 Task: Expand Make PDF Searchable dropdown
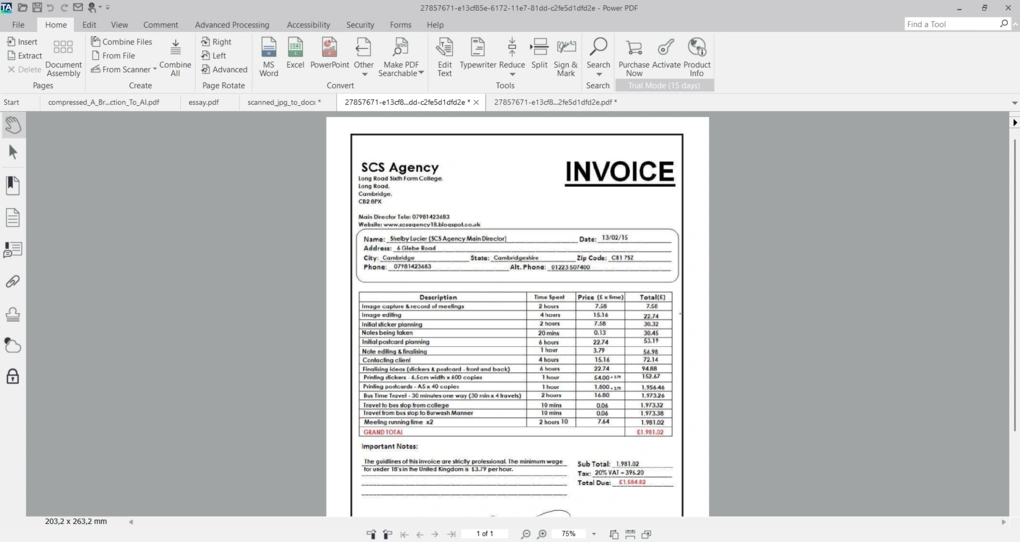[421, 73]
